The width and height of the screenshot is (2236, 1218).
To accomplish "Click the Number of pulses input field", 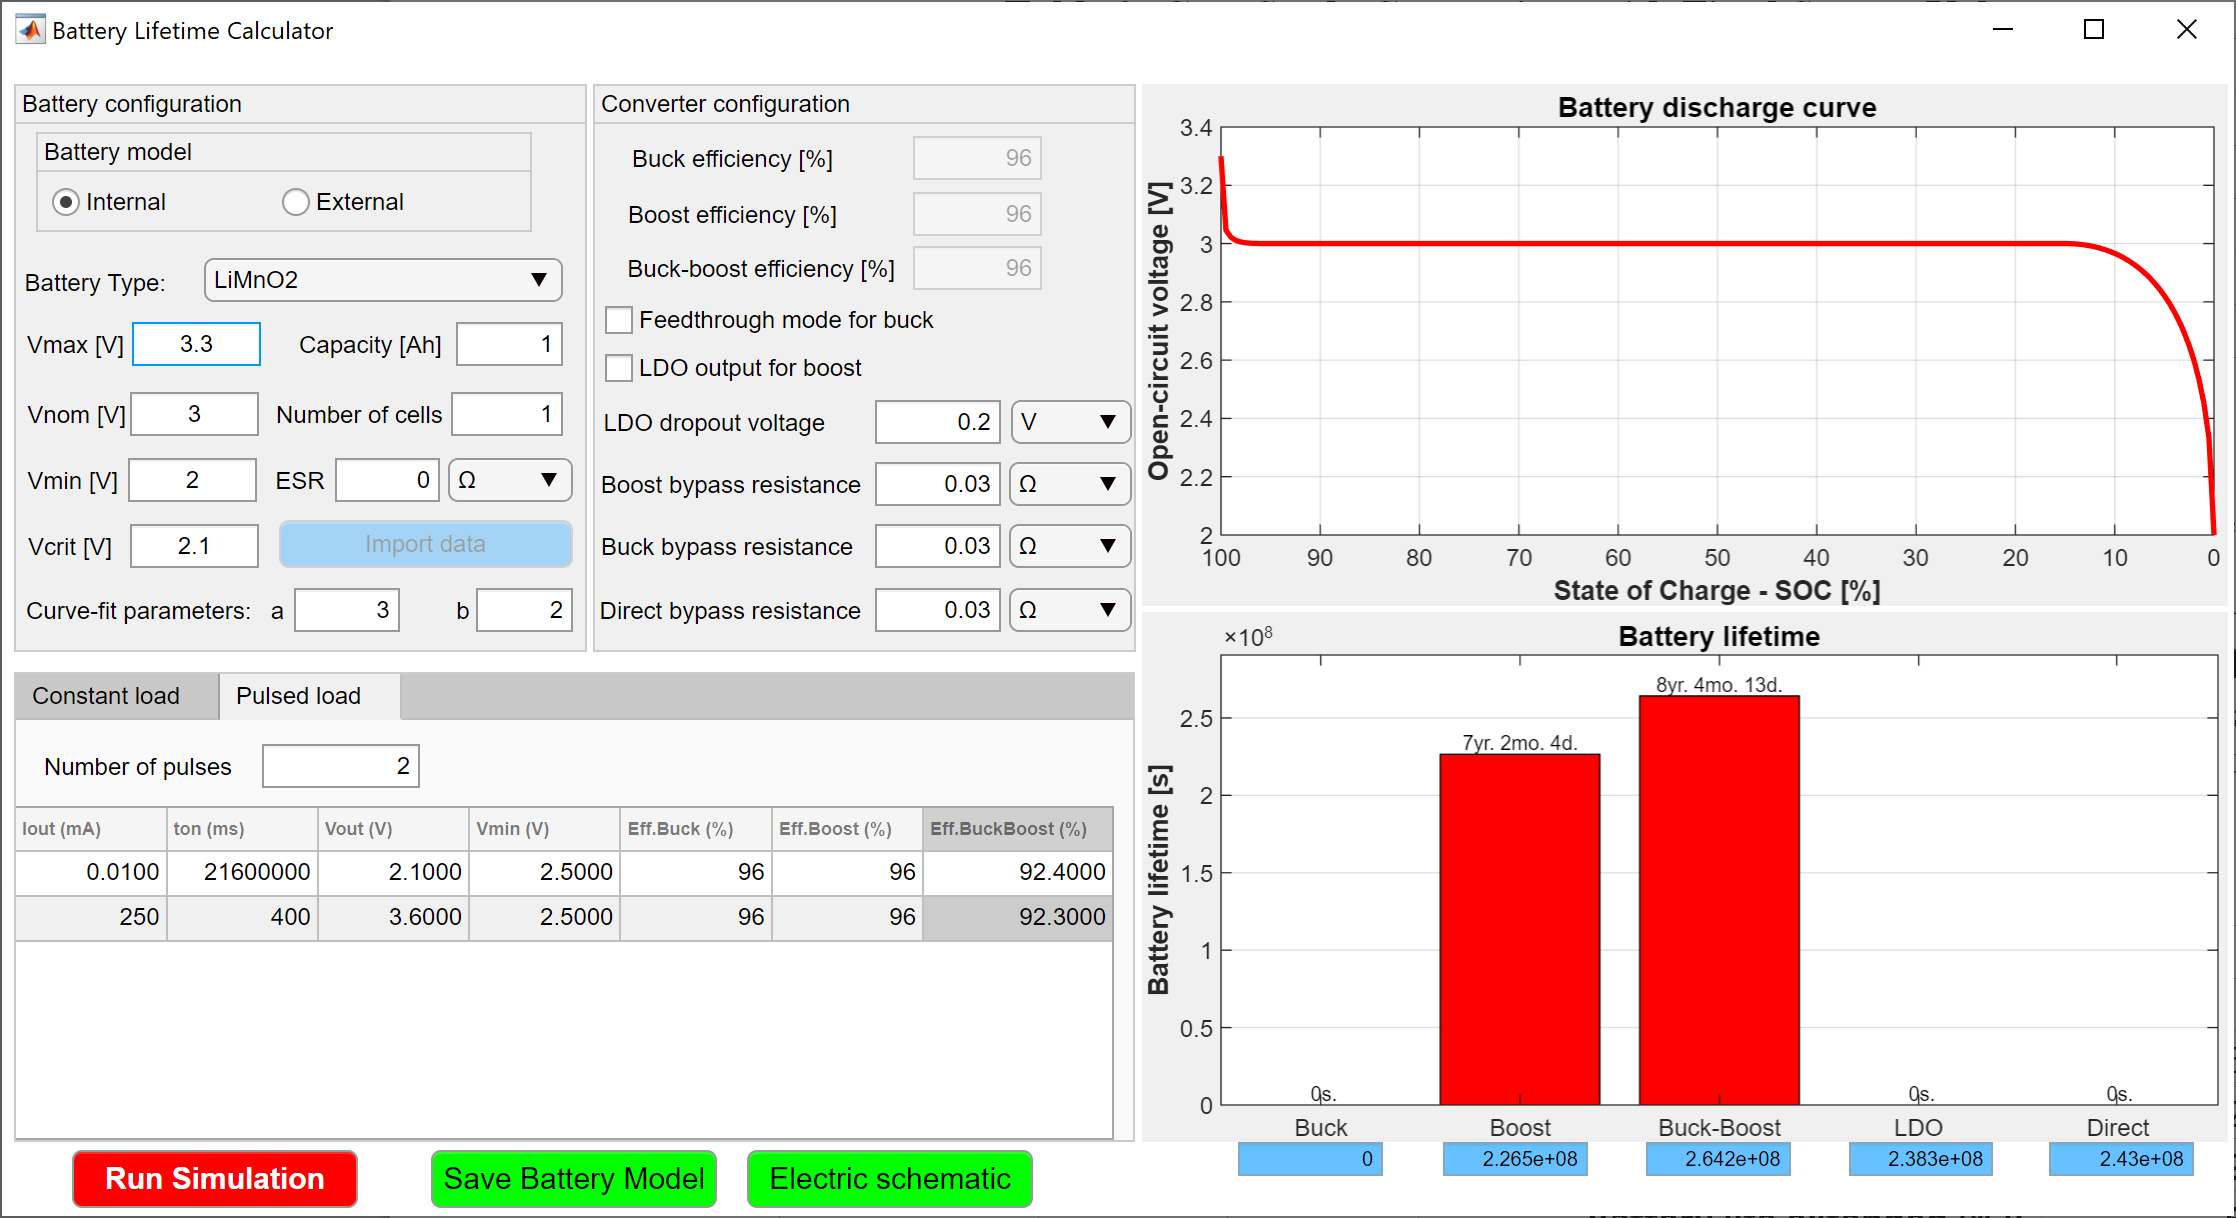I will [x=340, y=765].
